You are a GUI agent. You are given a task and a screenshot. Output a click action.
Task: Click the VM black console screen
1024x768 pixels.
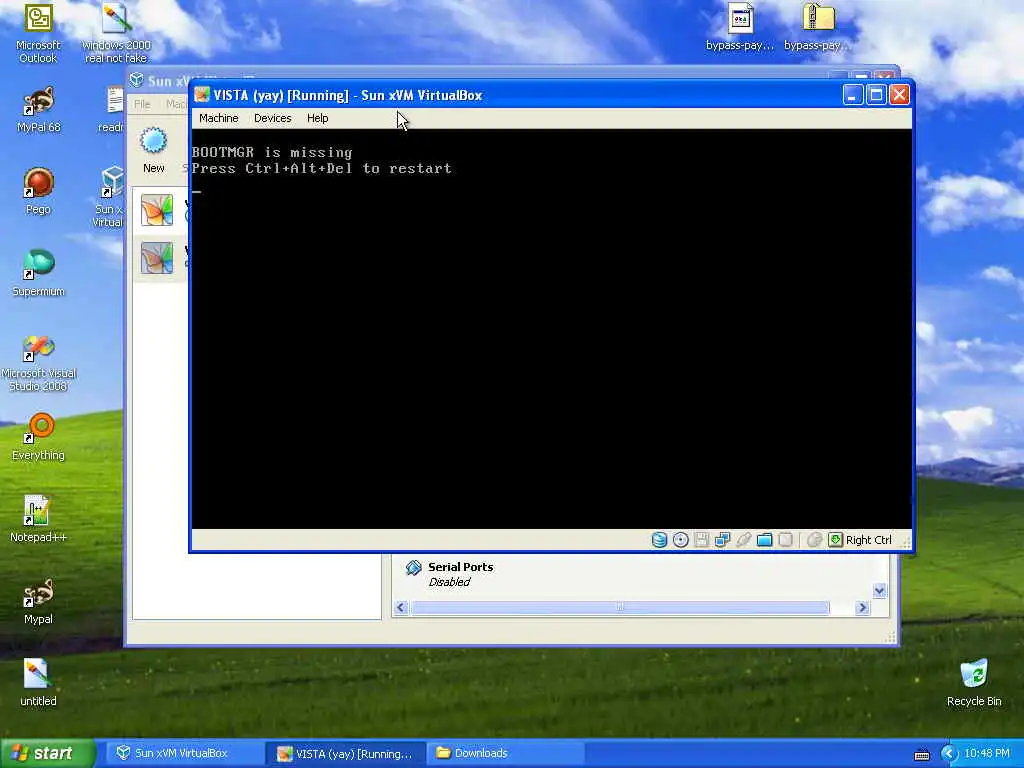tap(551, 328)
